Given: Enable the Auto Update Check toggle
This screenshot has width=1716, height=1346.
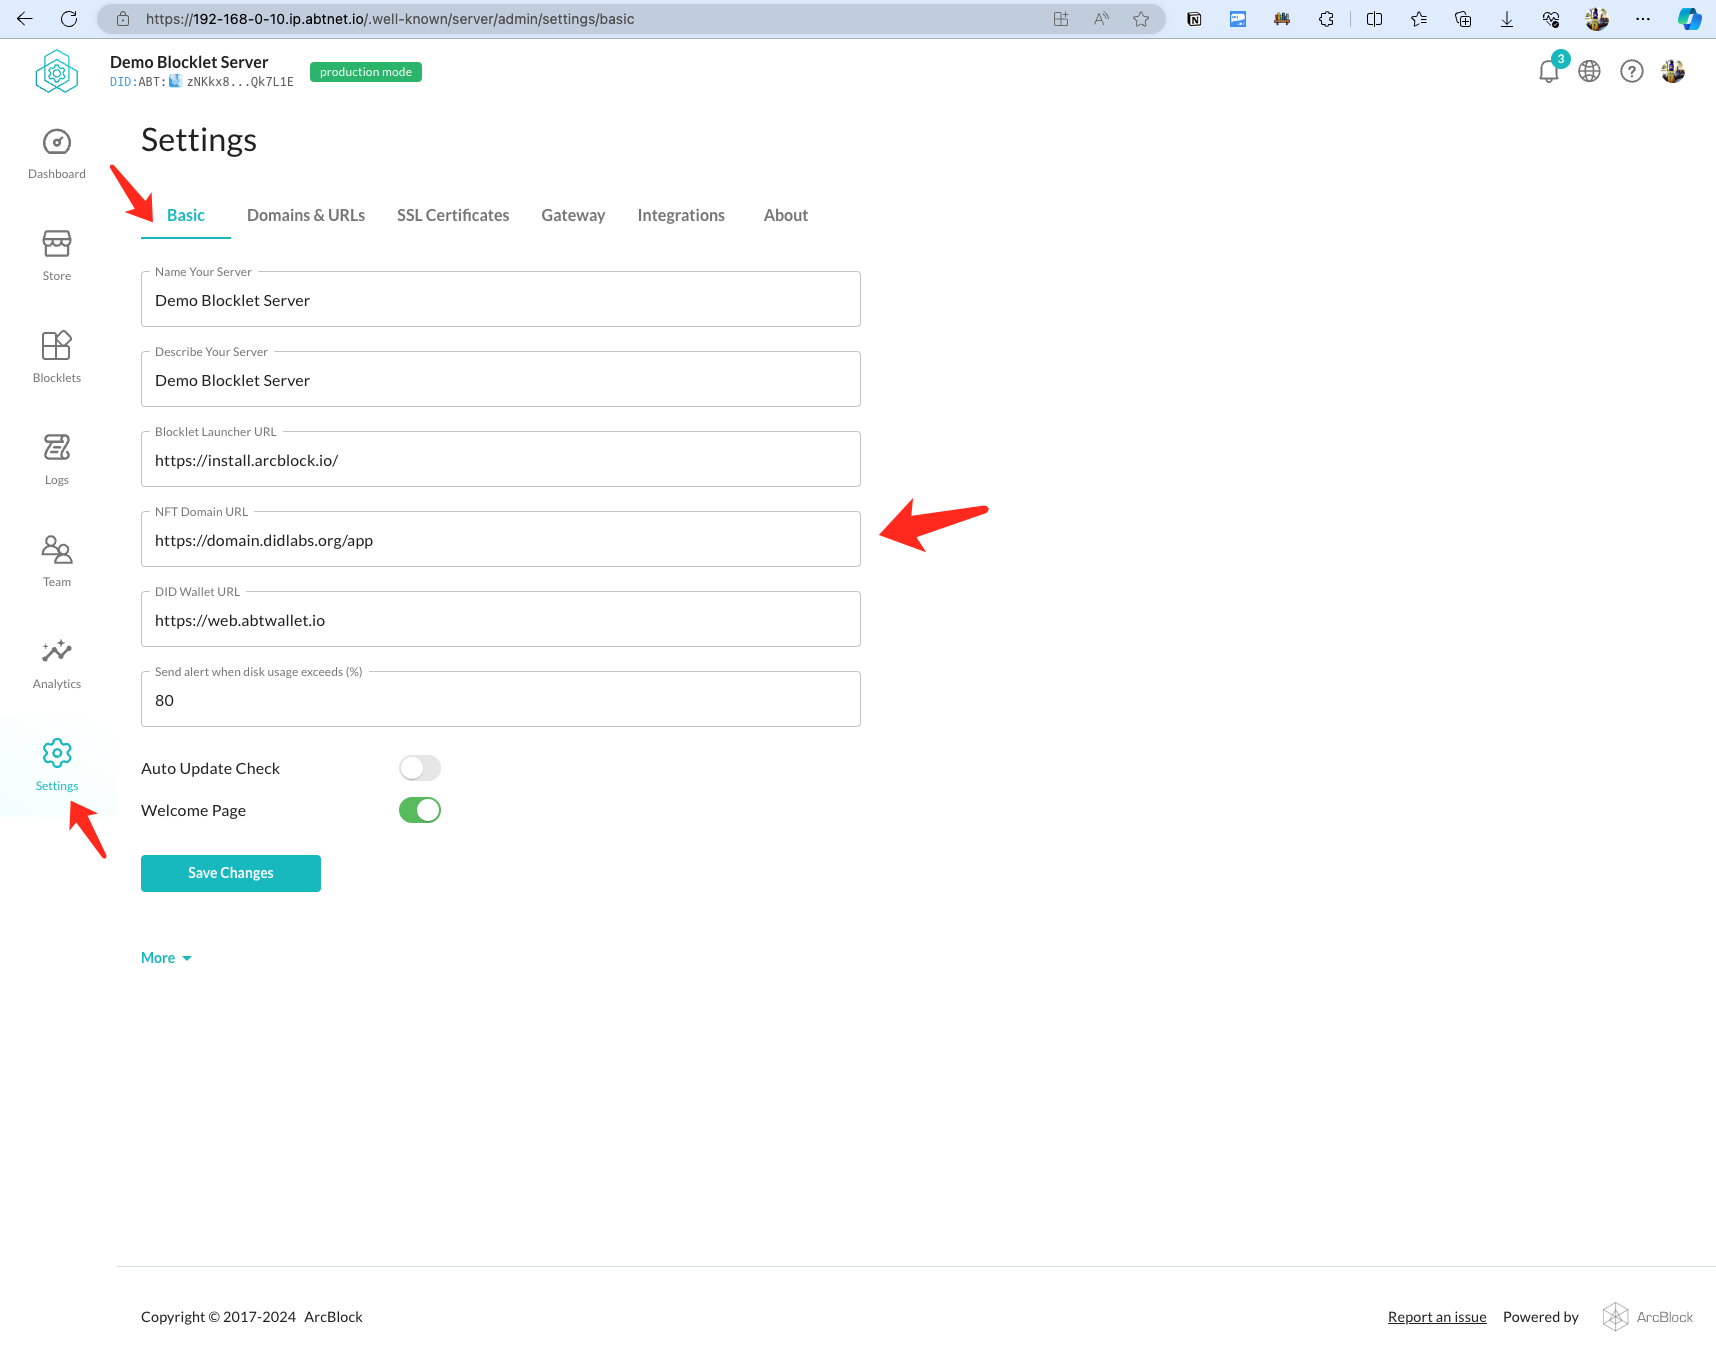Looking at the screenshot, I should [420, 768].
